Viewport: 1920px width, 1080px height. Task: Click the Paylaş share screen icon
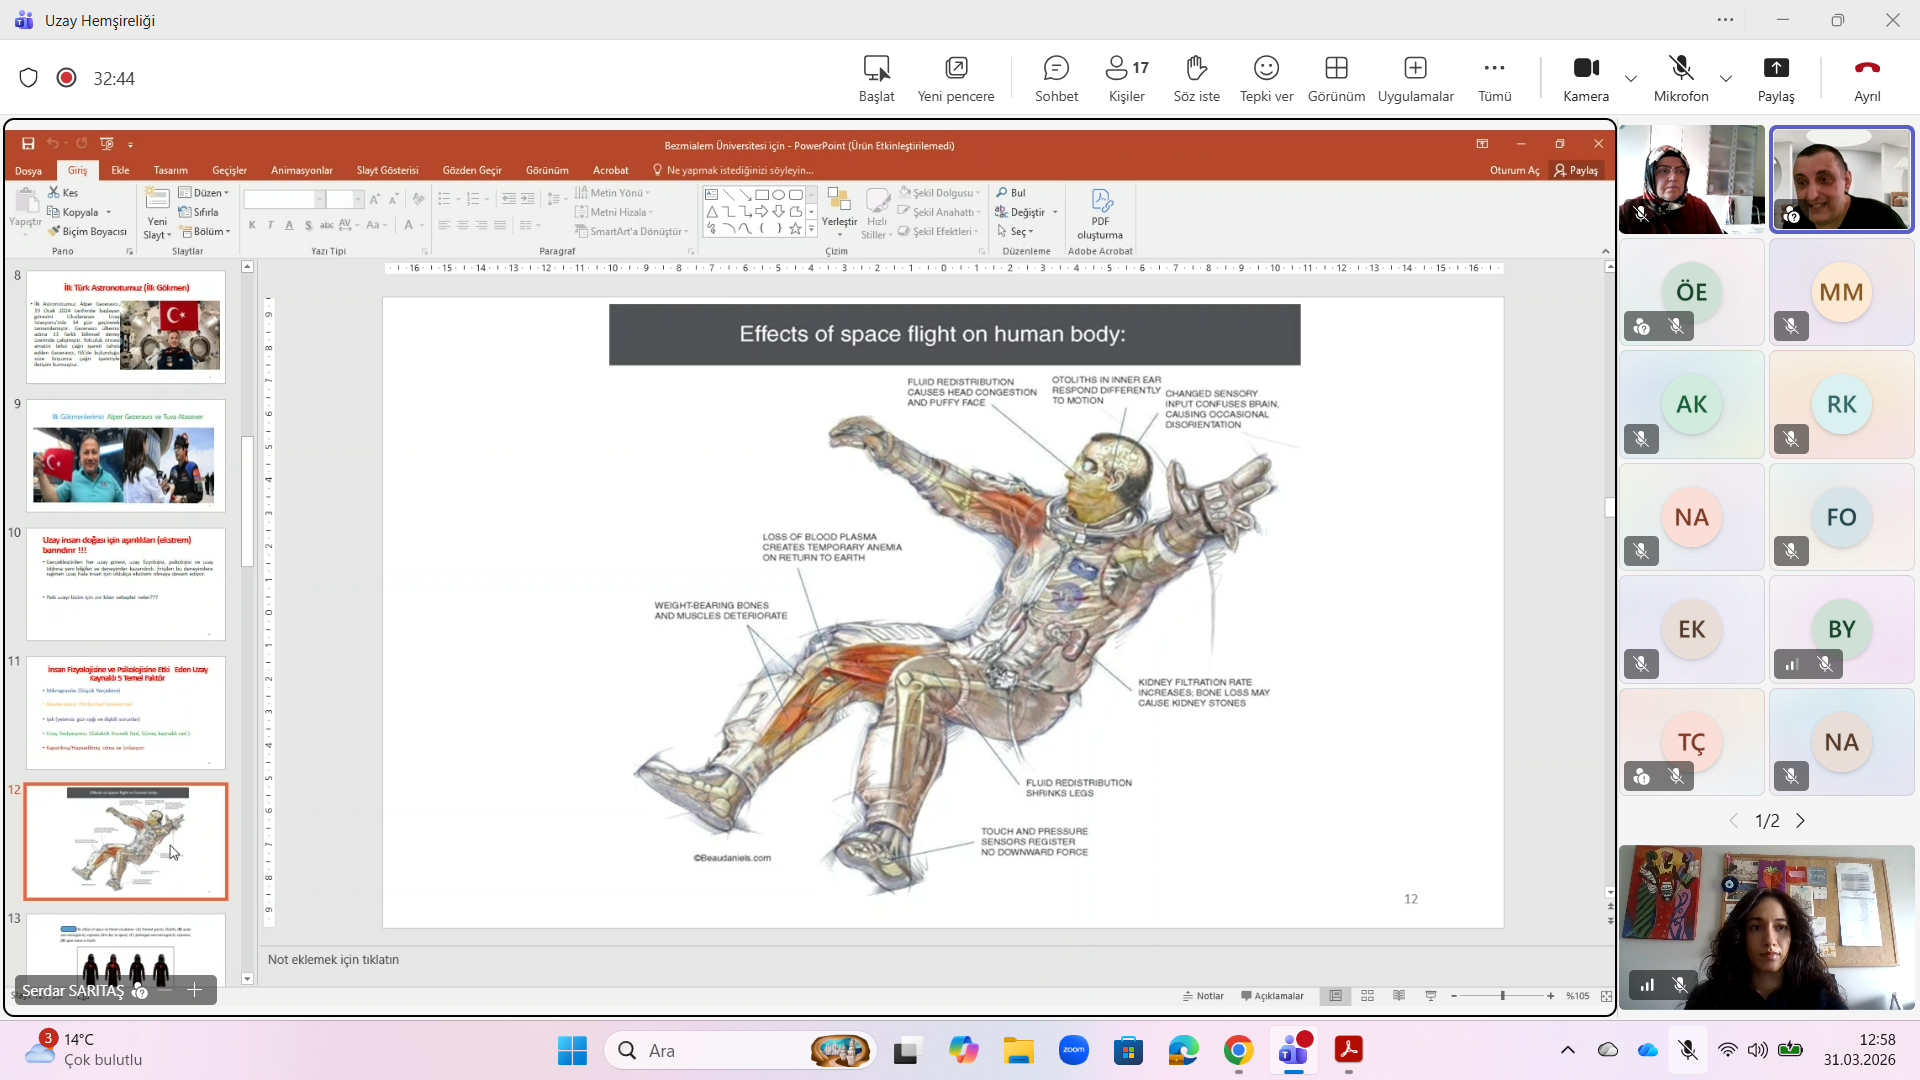coord(1776,68)
